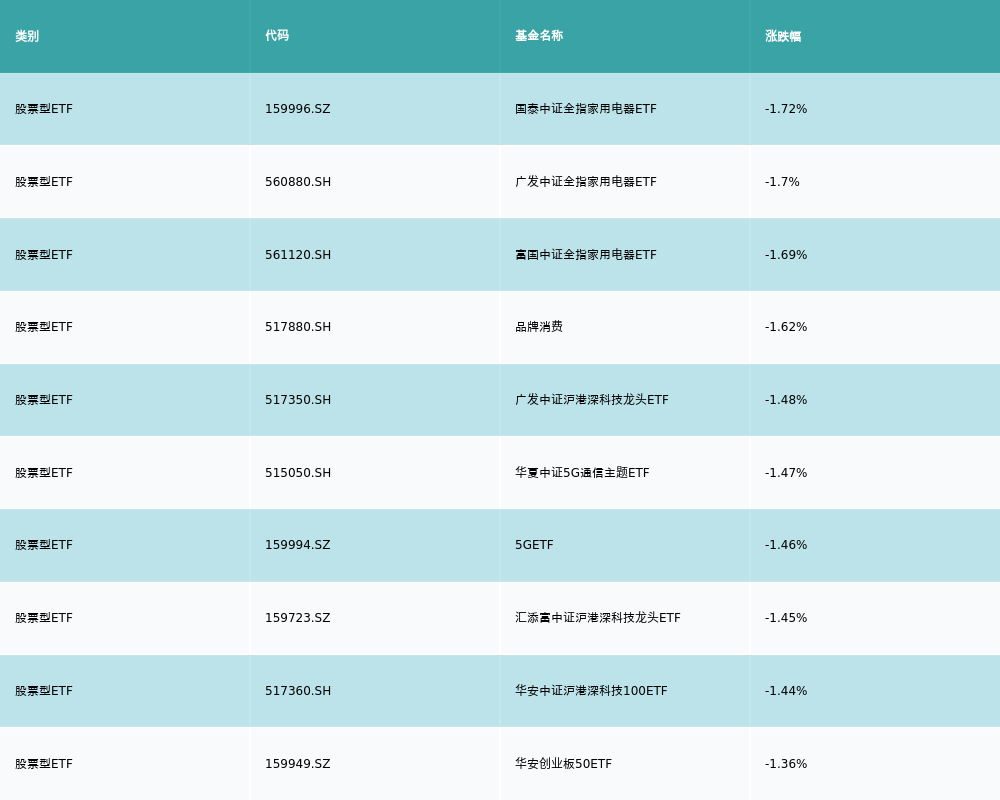Viewport: 1000px width, 800px height.
Task: Click the 类别 column header
Action: point(27,36)
